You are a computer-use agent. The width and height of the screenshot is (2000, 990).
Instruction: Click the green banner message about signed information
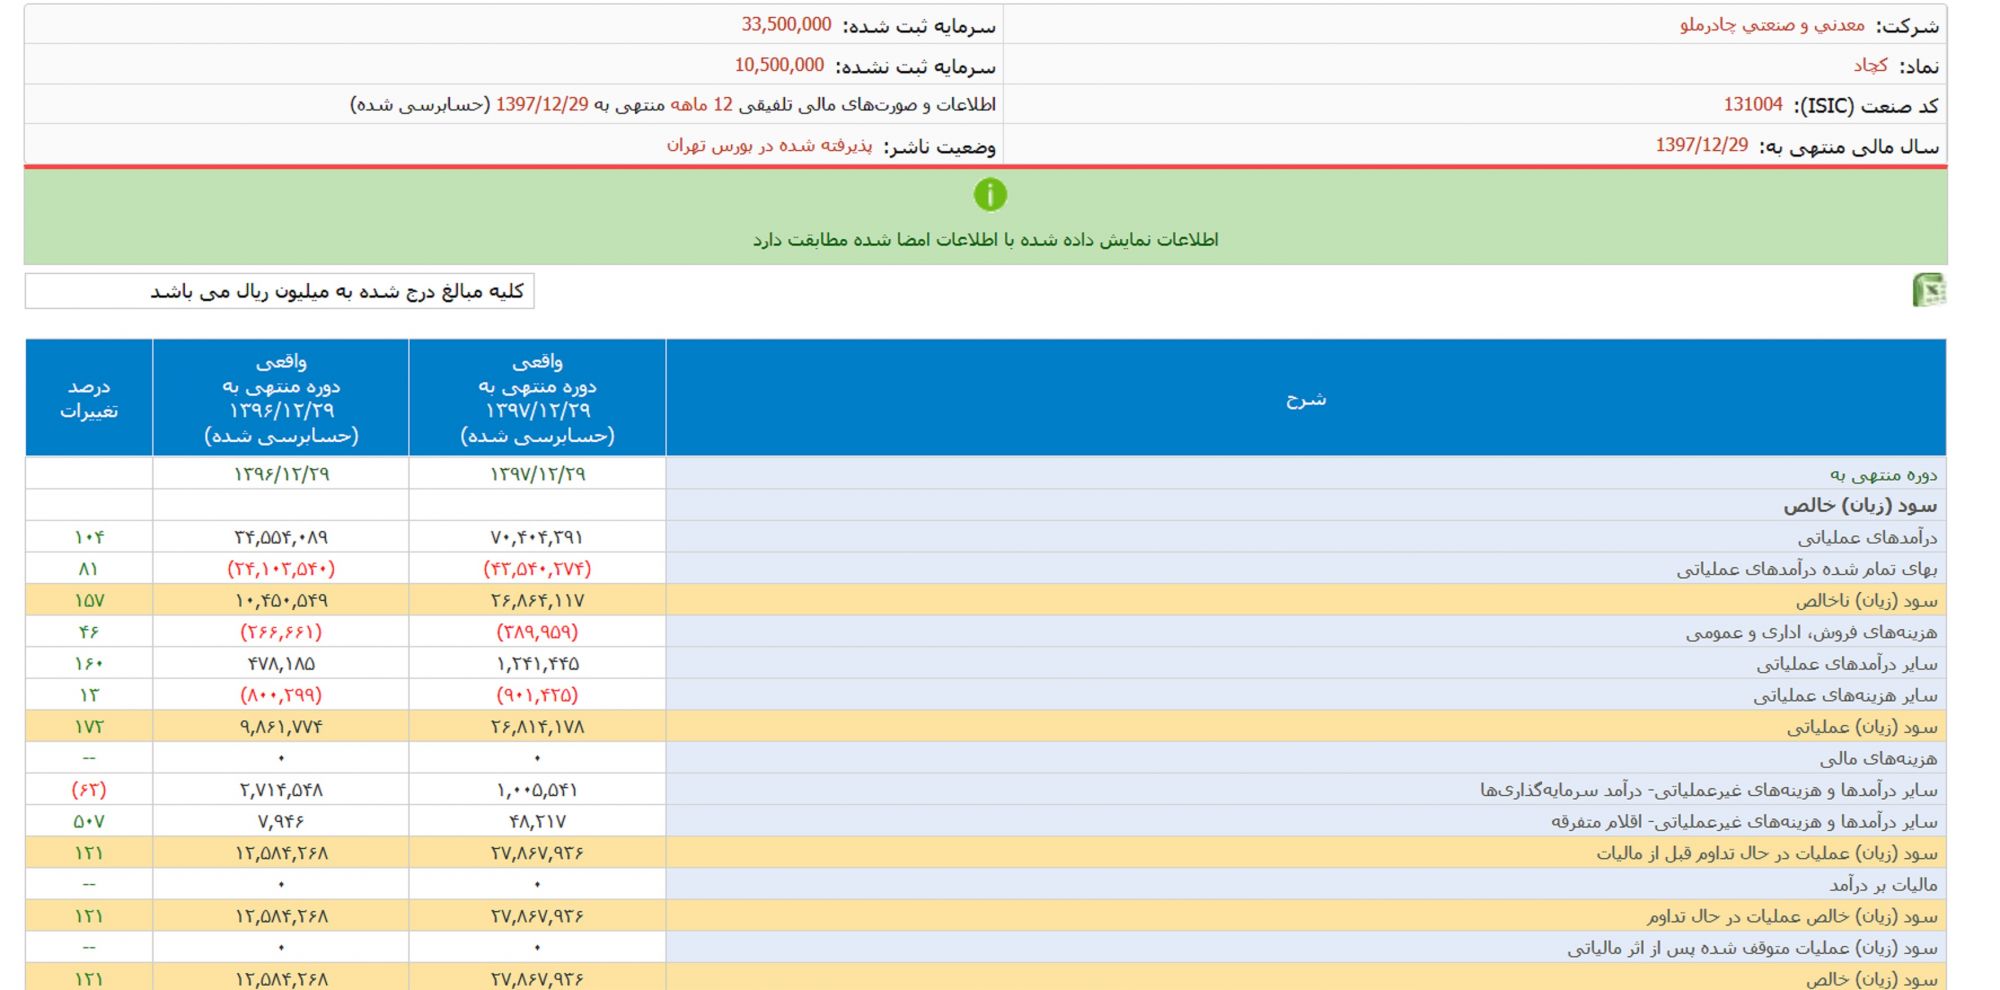[985, 240]
